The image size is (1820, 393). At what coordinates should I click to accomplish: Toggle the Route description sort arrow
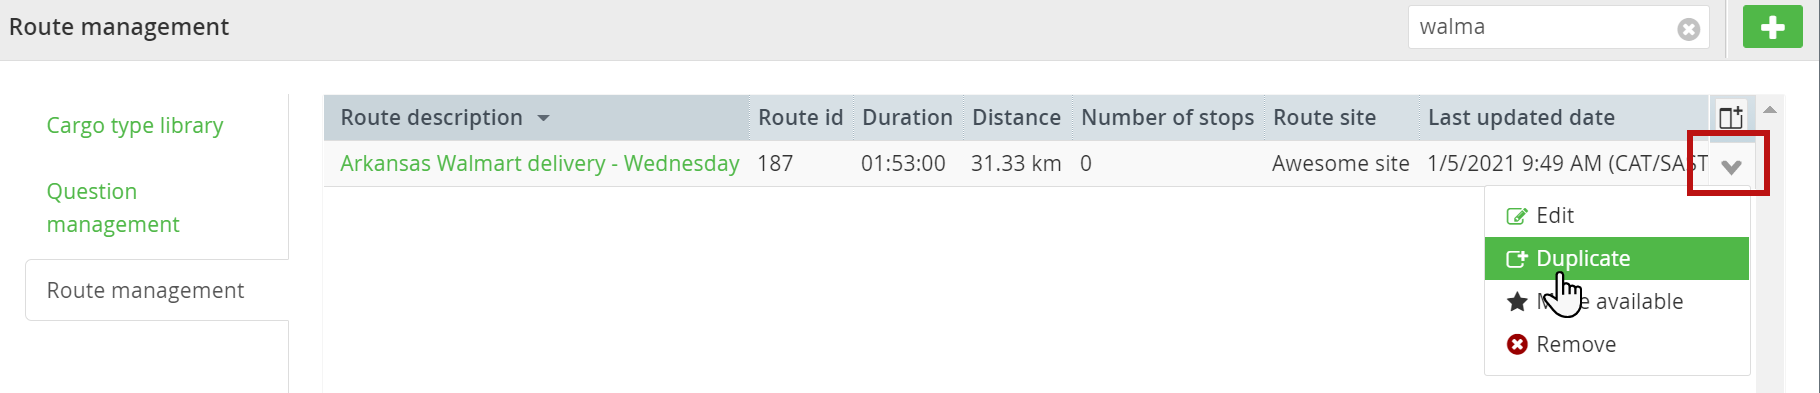pyautogui.click(x=543, y=118)
